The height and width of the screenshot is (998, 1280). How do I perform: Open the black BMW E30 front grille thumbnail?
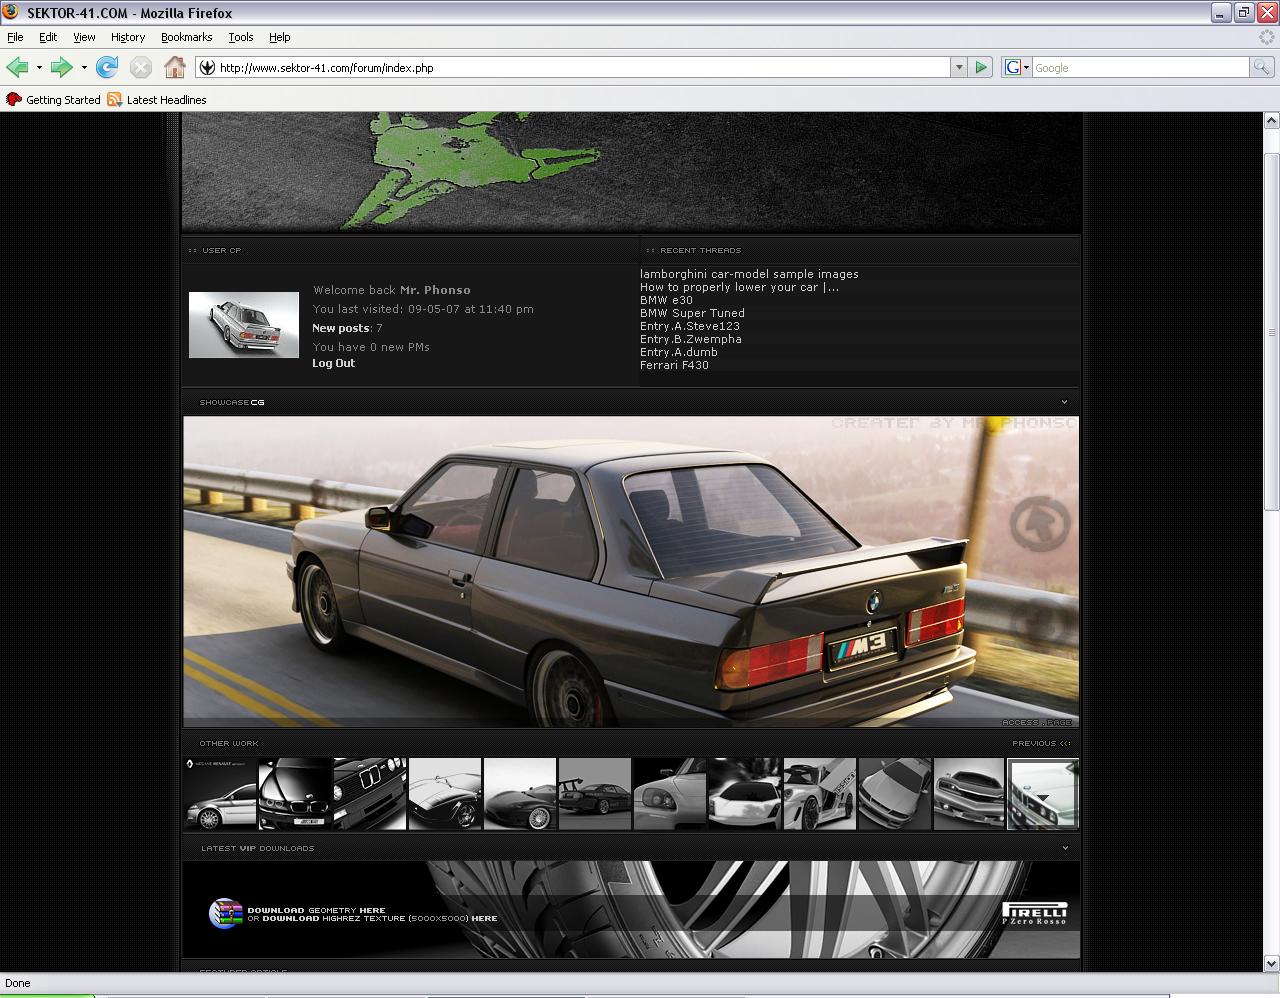point(370,794)
